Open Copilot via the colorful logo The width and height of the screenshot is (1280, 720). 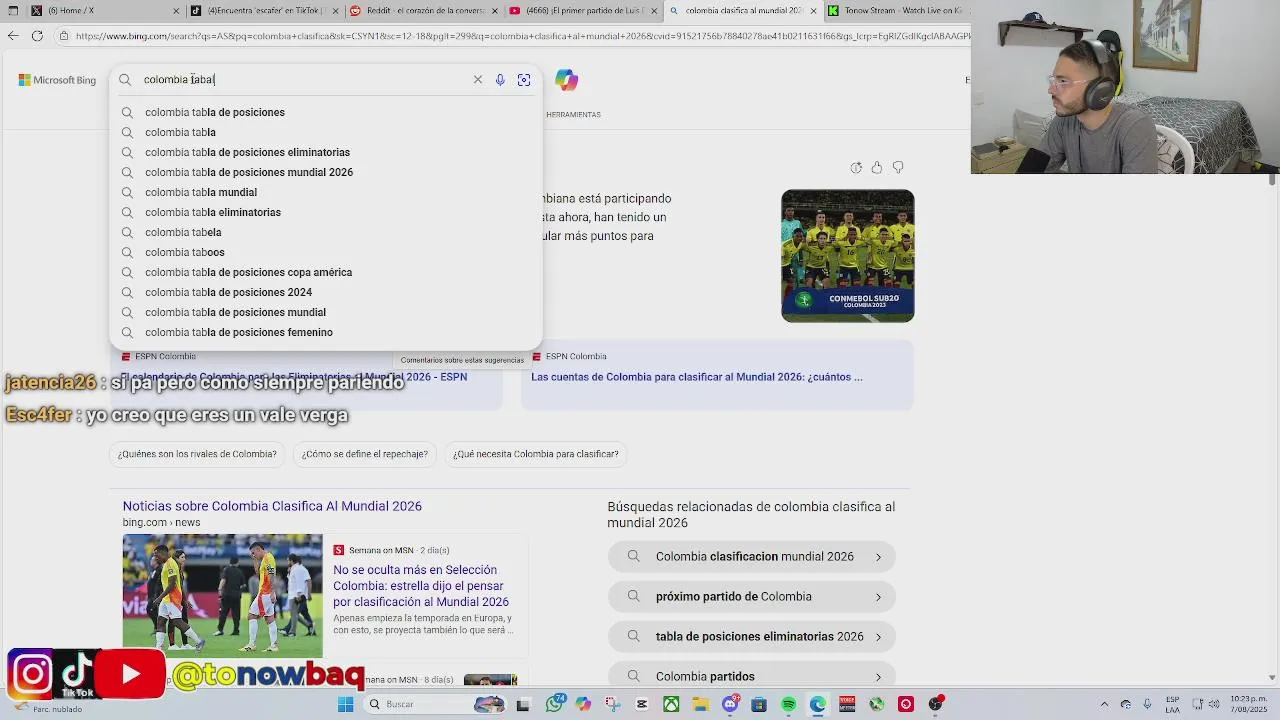coord(567,80)
